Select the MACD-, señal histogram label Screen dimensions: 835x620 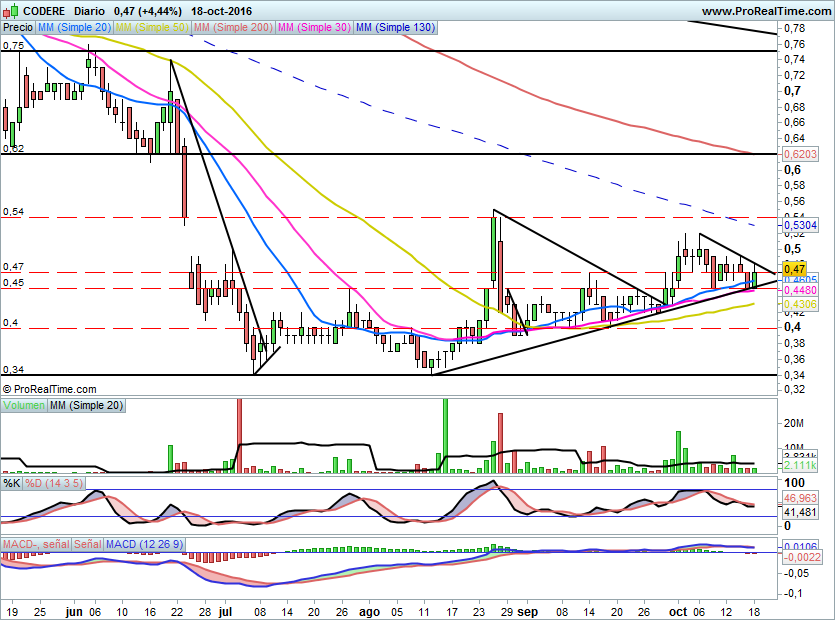36,543
